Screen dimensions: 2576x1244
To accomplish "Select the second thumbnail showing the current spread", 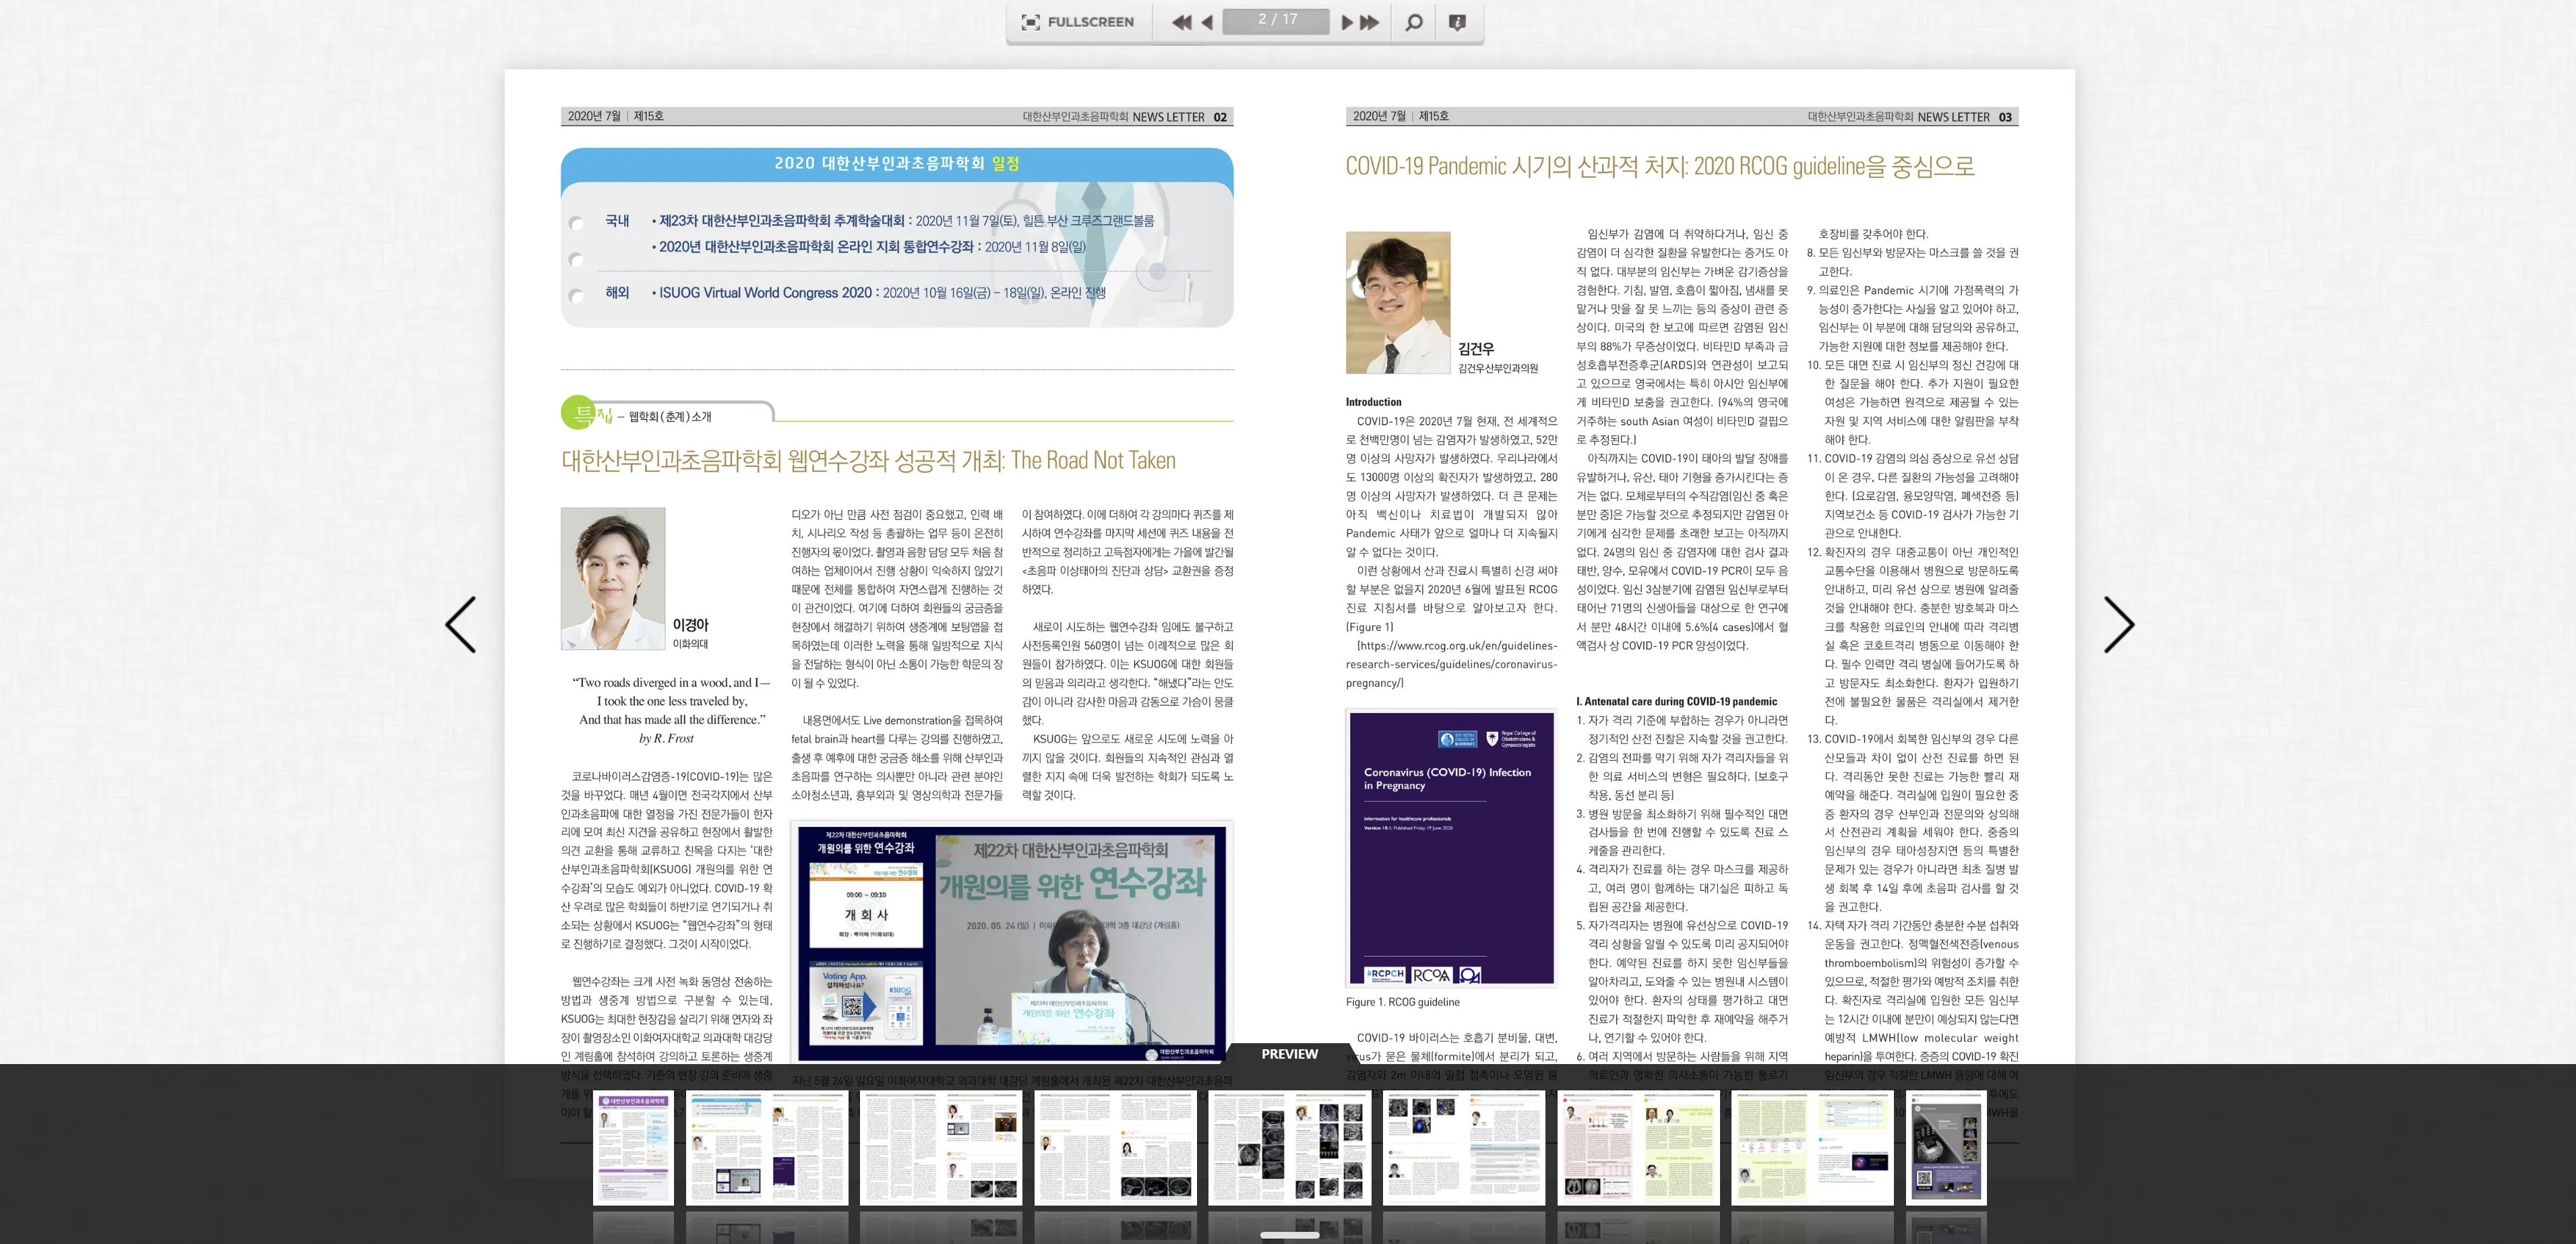I will [x=767, y=1147].
